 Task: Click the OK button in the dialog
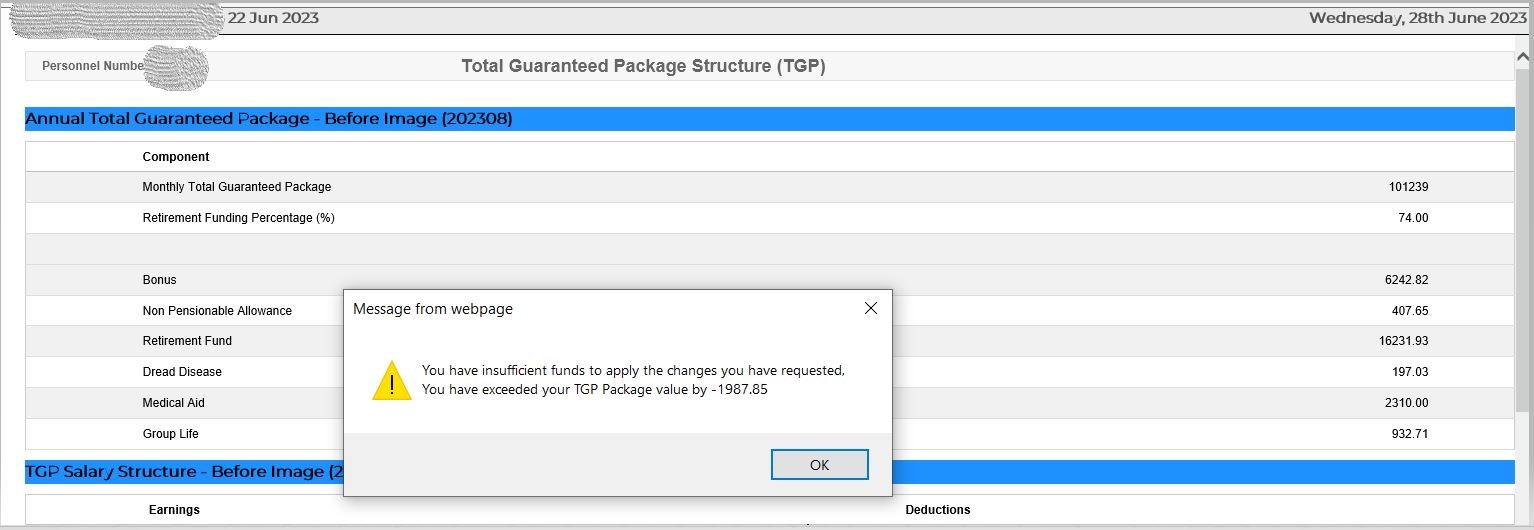point(819,465)
